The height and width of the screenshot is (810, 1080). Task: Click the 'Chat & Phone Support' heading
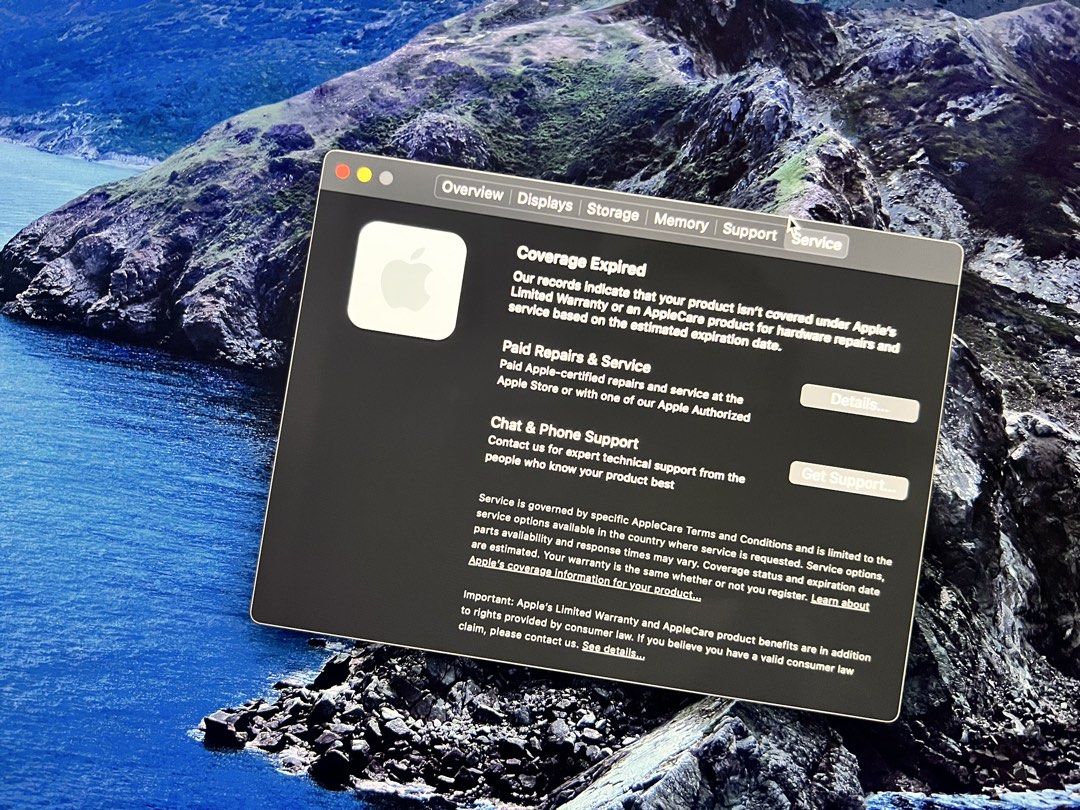[564, 432]
